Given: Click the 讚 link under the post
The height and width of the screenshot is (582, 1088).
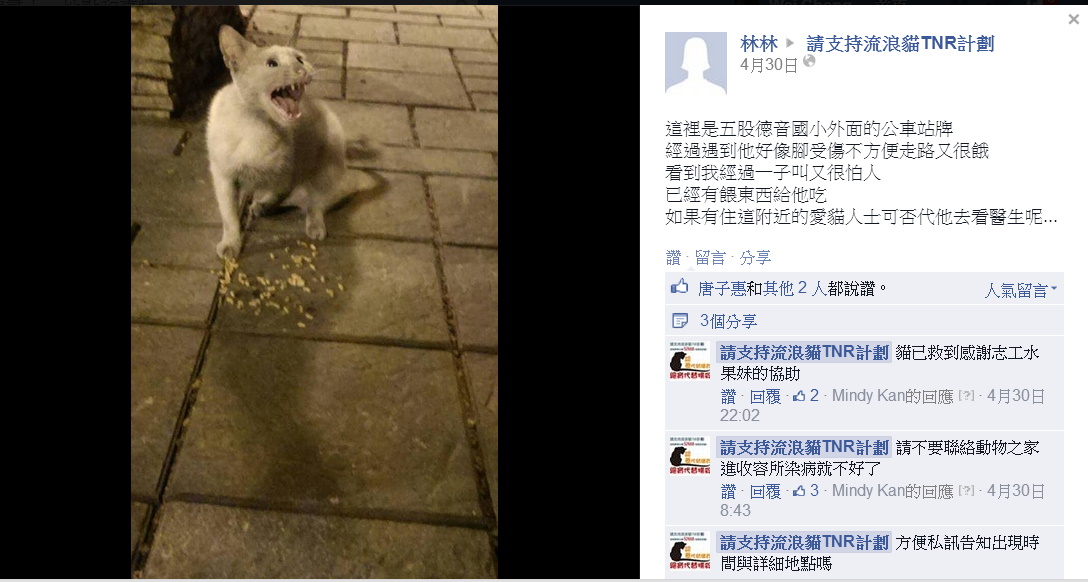Looking at the screenshot, I should (x=673, y=258).
